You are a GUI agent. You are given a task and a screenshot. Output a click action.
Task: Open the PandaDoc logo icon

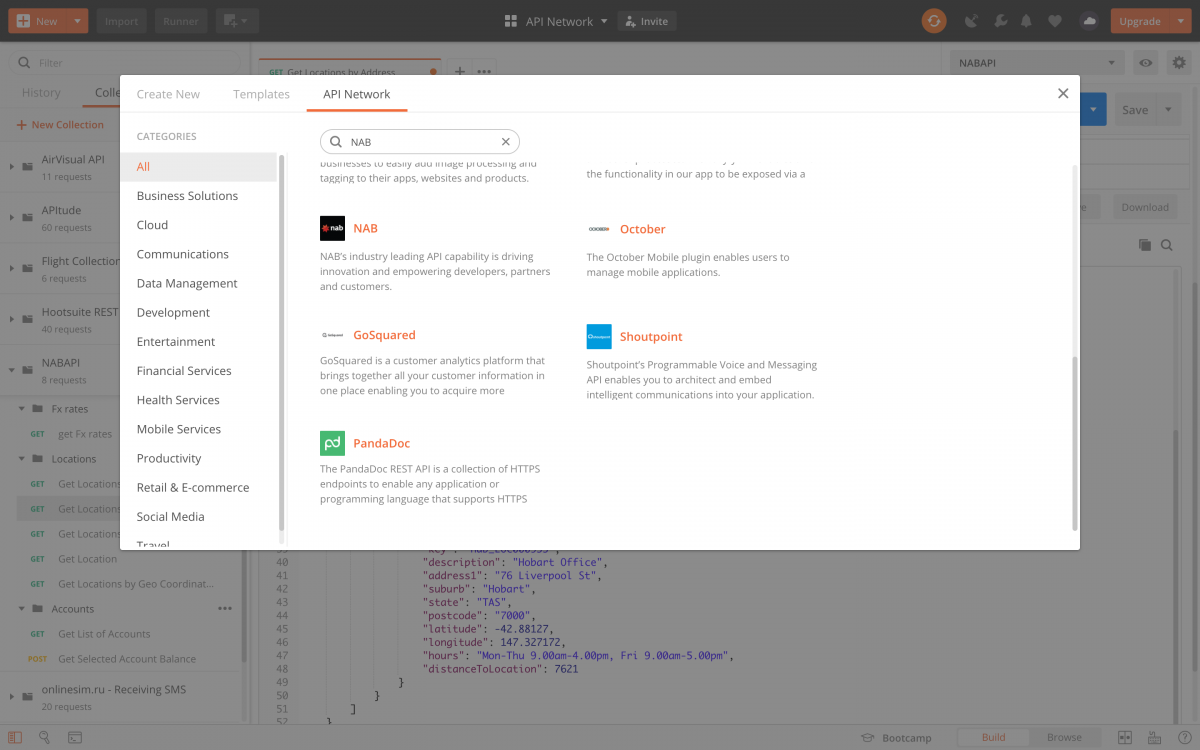pyautogui.click(x=332, y=443)
